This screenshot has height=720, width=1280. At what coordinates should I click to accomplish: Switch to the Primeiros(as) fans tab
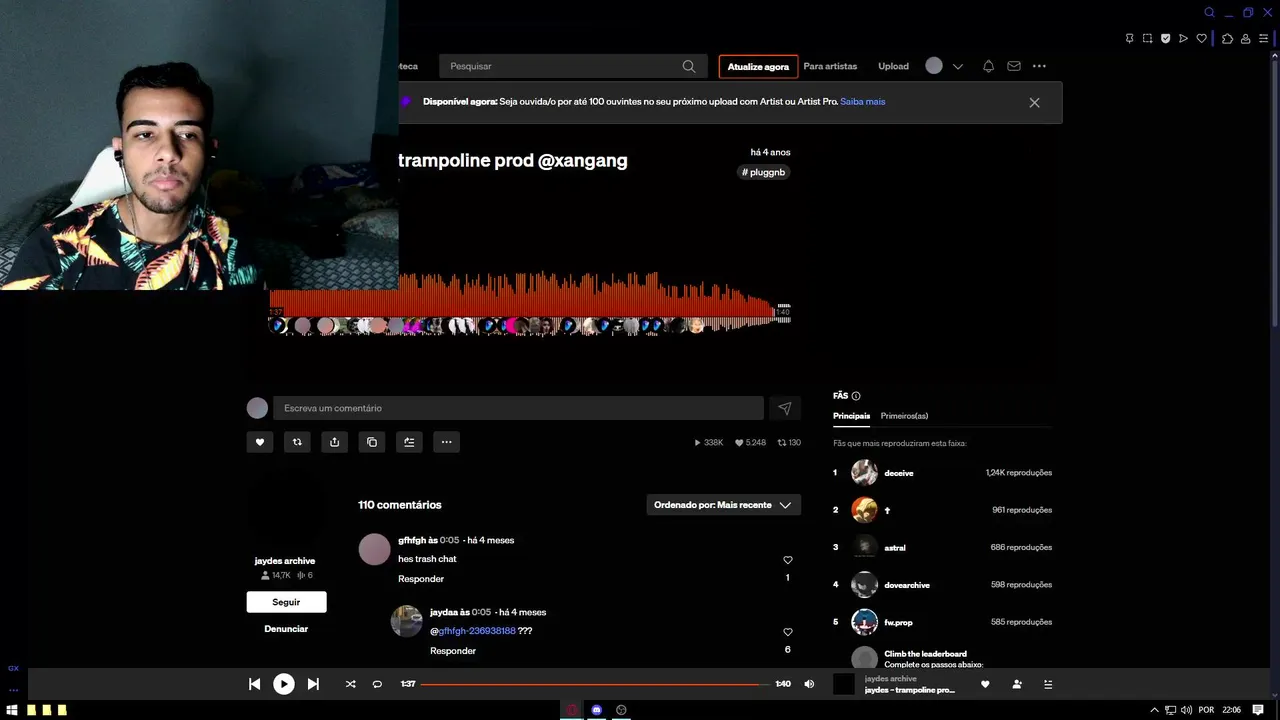(904, 416)
